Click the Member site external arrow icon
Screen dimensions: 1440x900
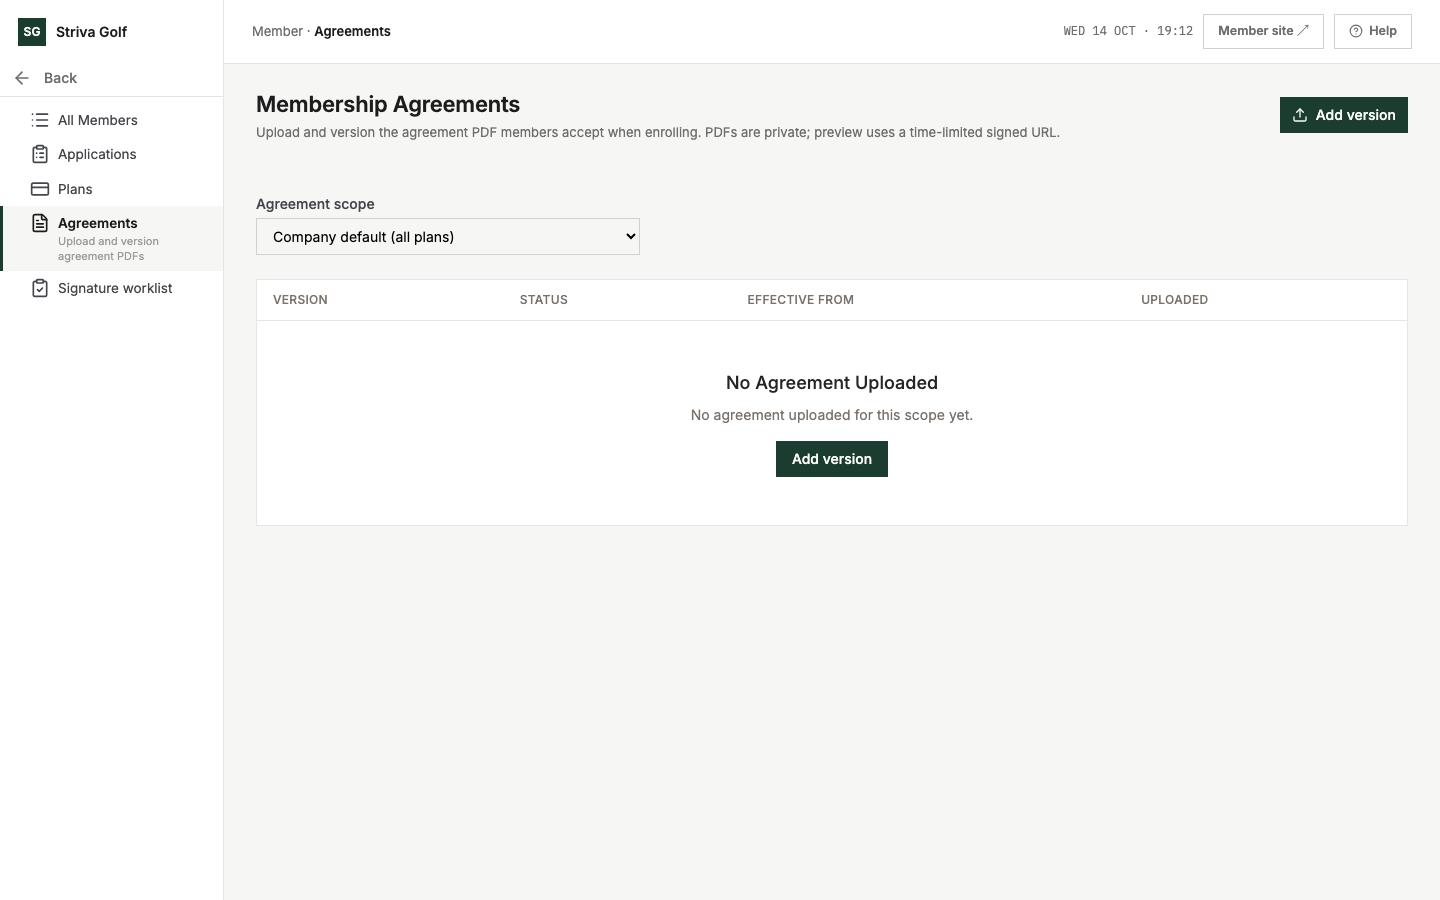click(1303, 31)
